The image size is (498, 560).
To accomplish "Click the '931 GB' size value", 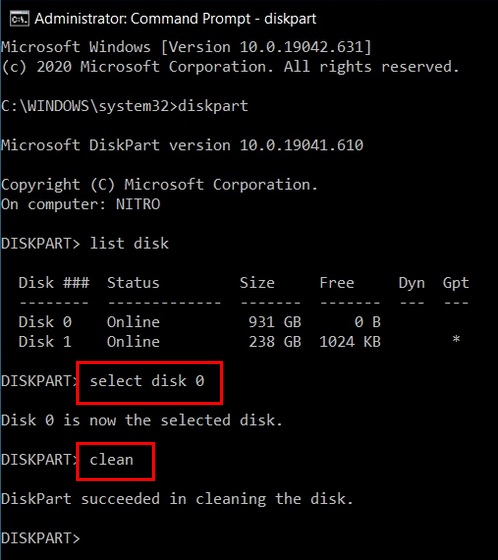I will coord(275,322).
